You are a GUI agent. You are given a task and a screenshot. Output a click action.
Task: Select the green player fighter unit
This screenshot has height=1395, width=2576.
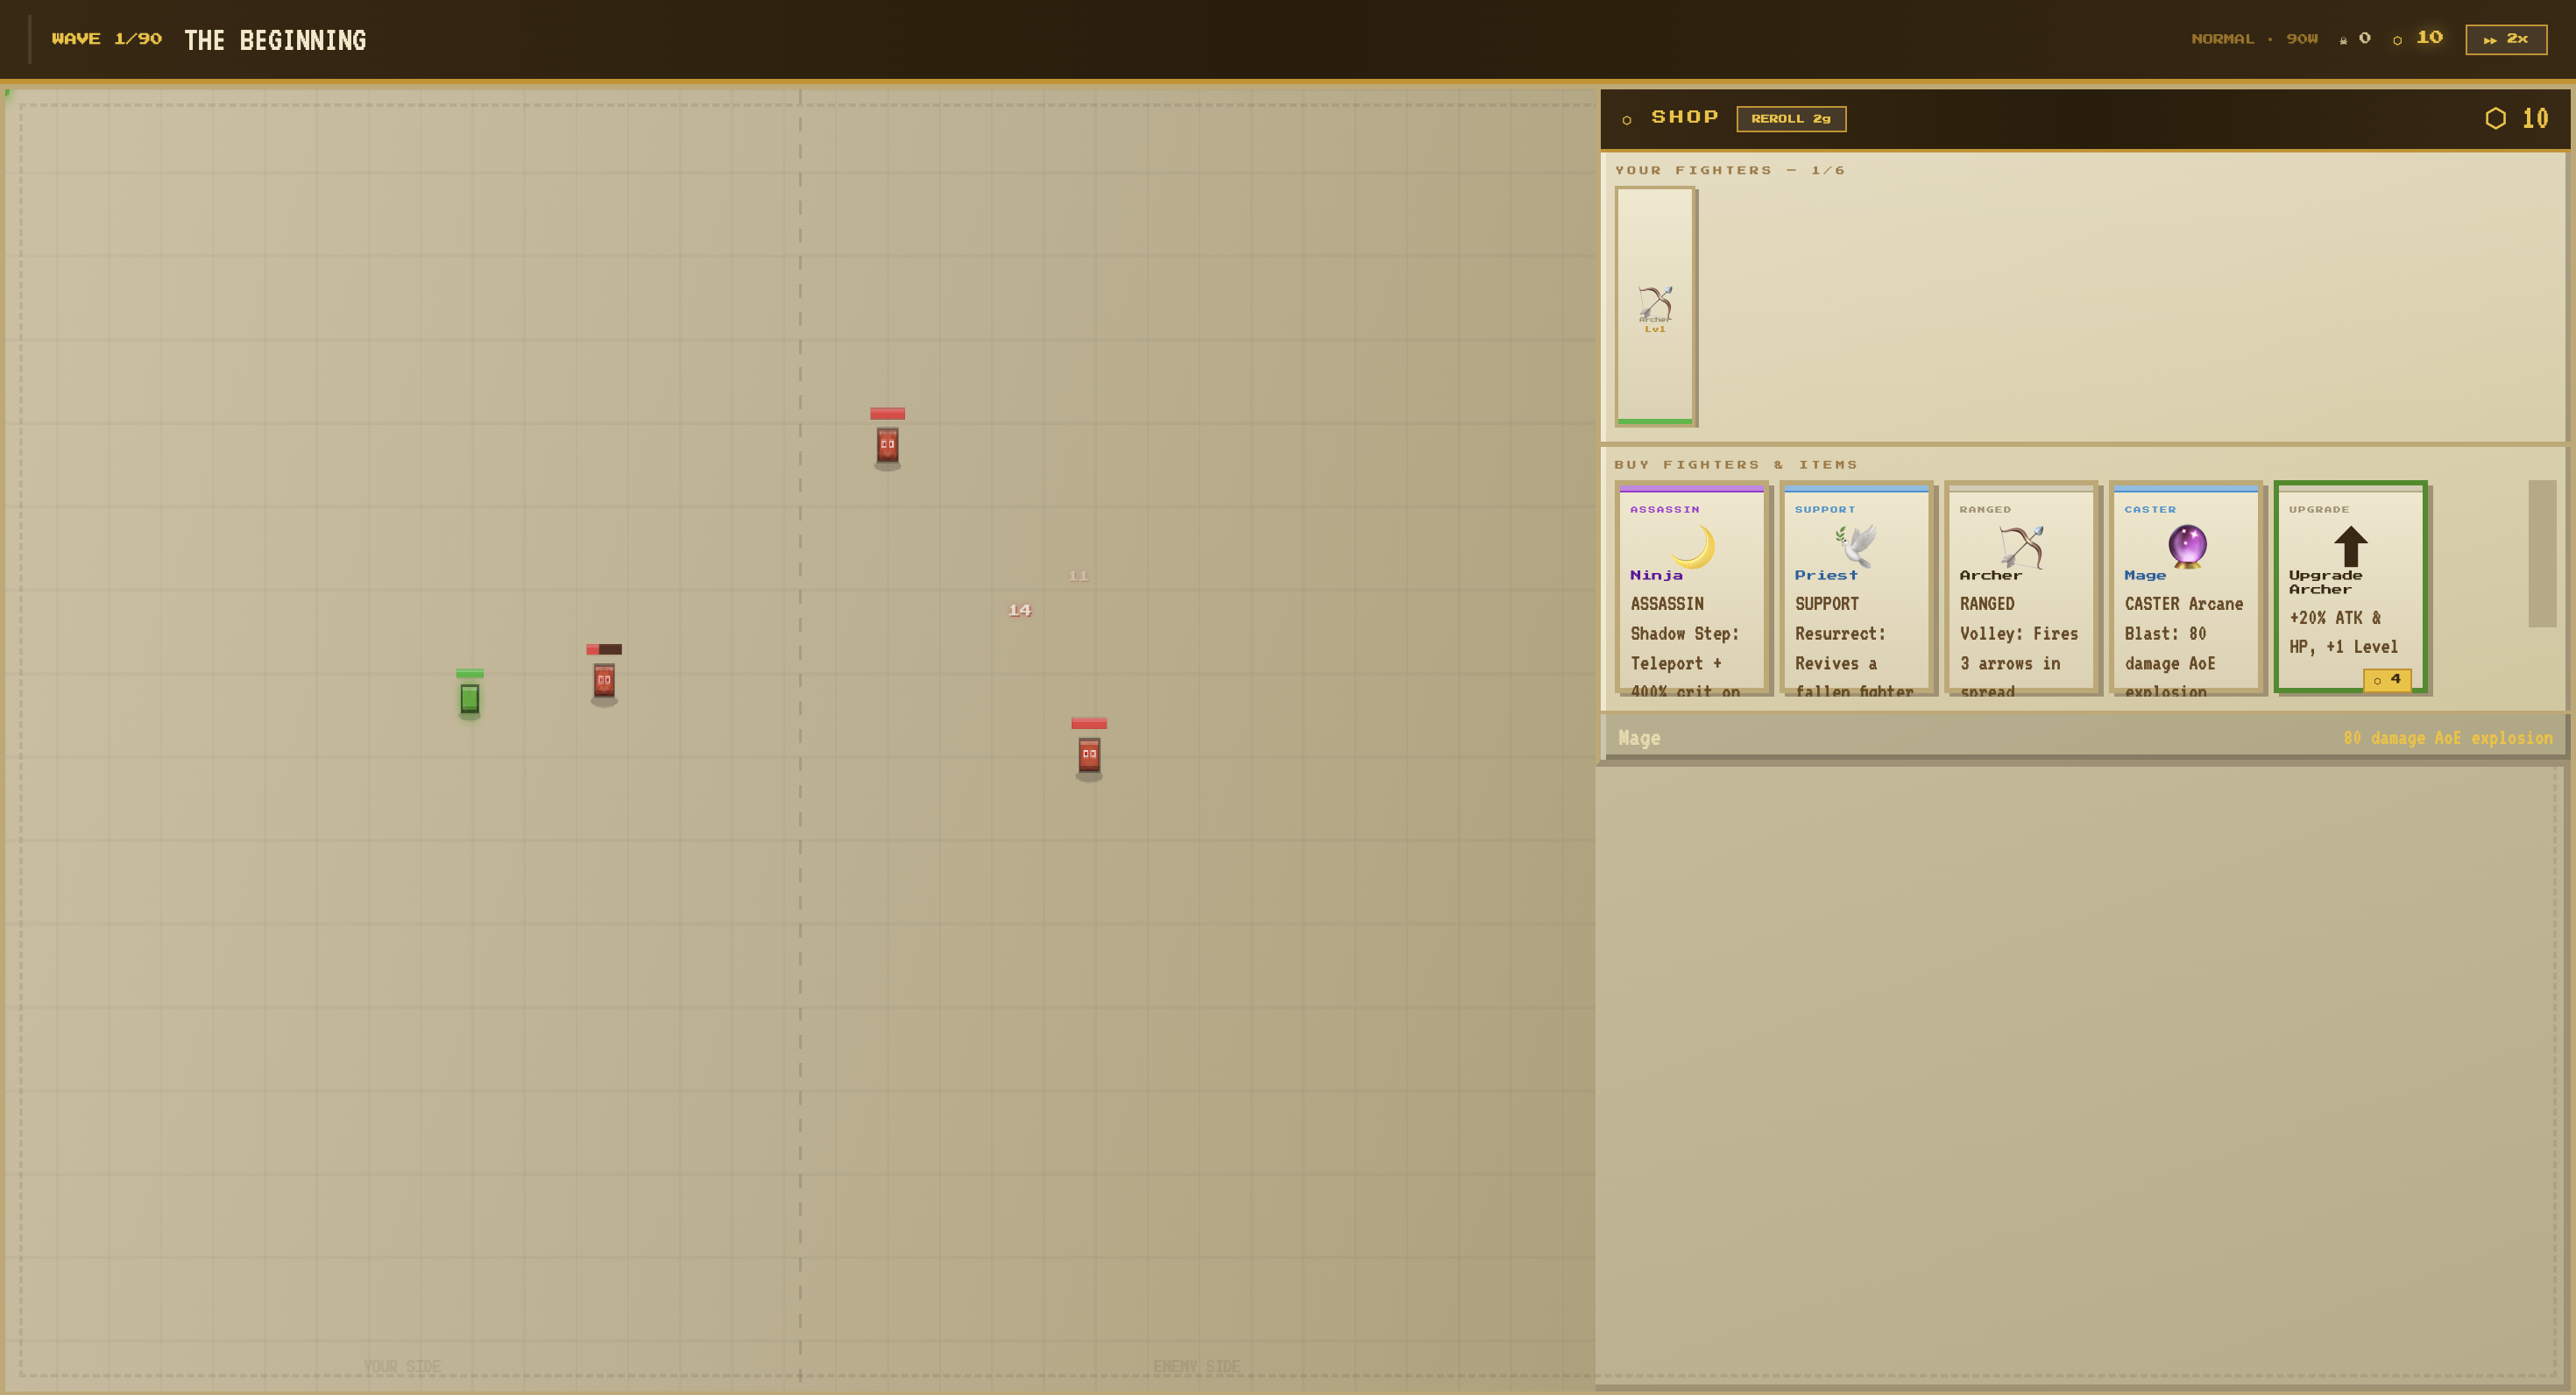click(x=469, y=698)
